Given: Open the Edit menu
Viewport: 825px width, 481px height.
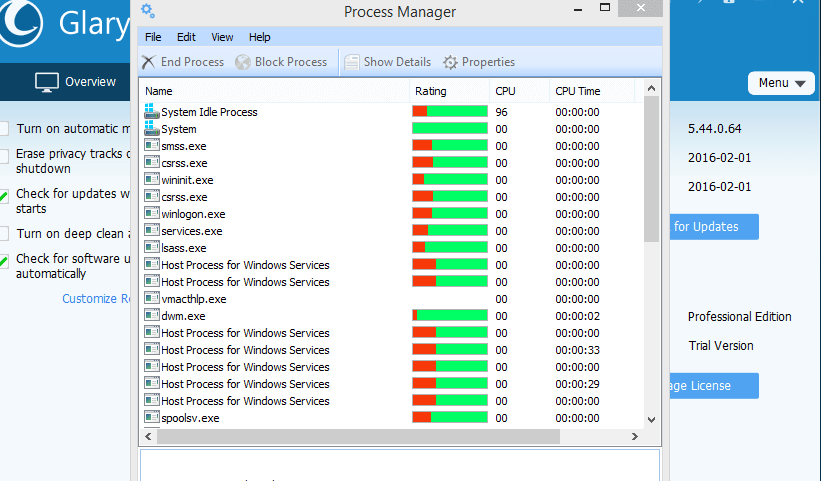Looking at the screenshot, I should pyautogui.click(x=186, y=37).
